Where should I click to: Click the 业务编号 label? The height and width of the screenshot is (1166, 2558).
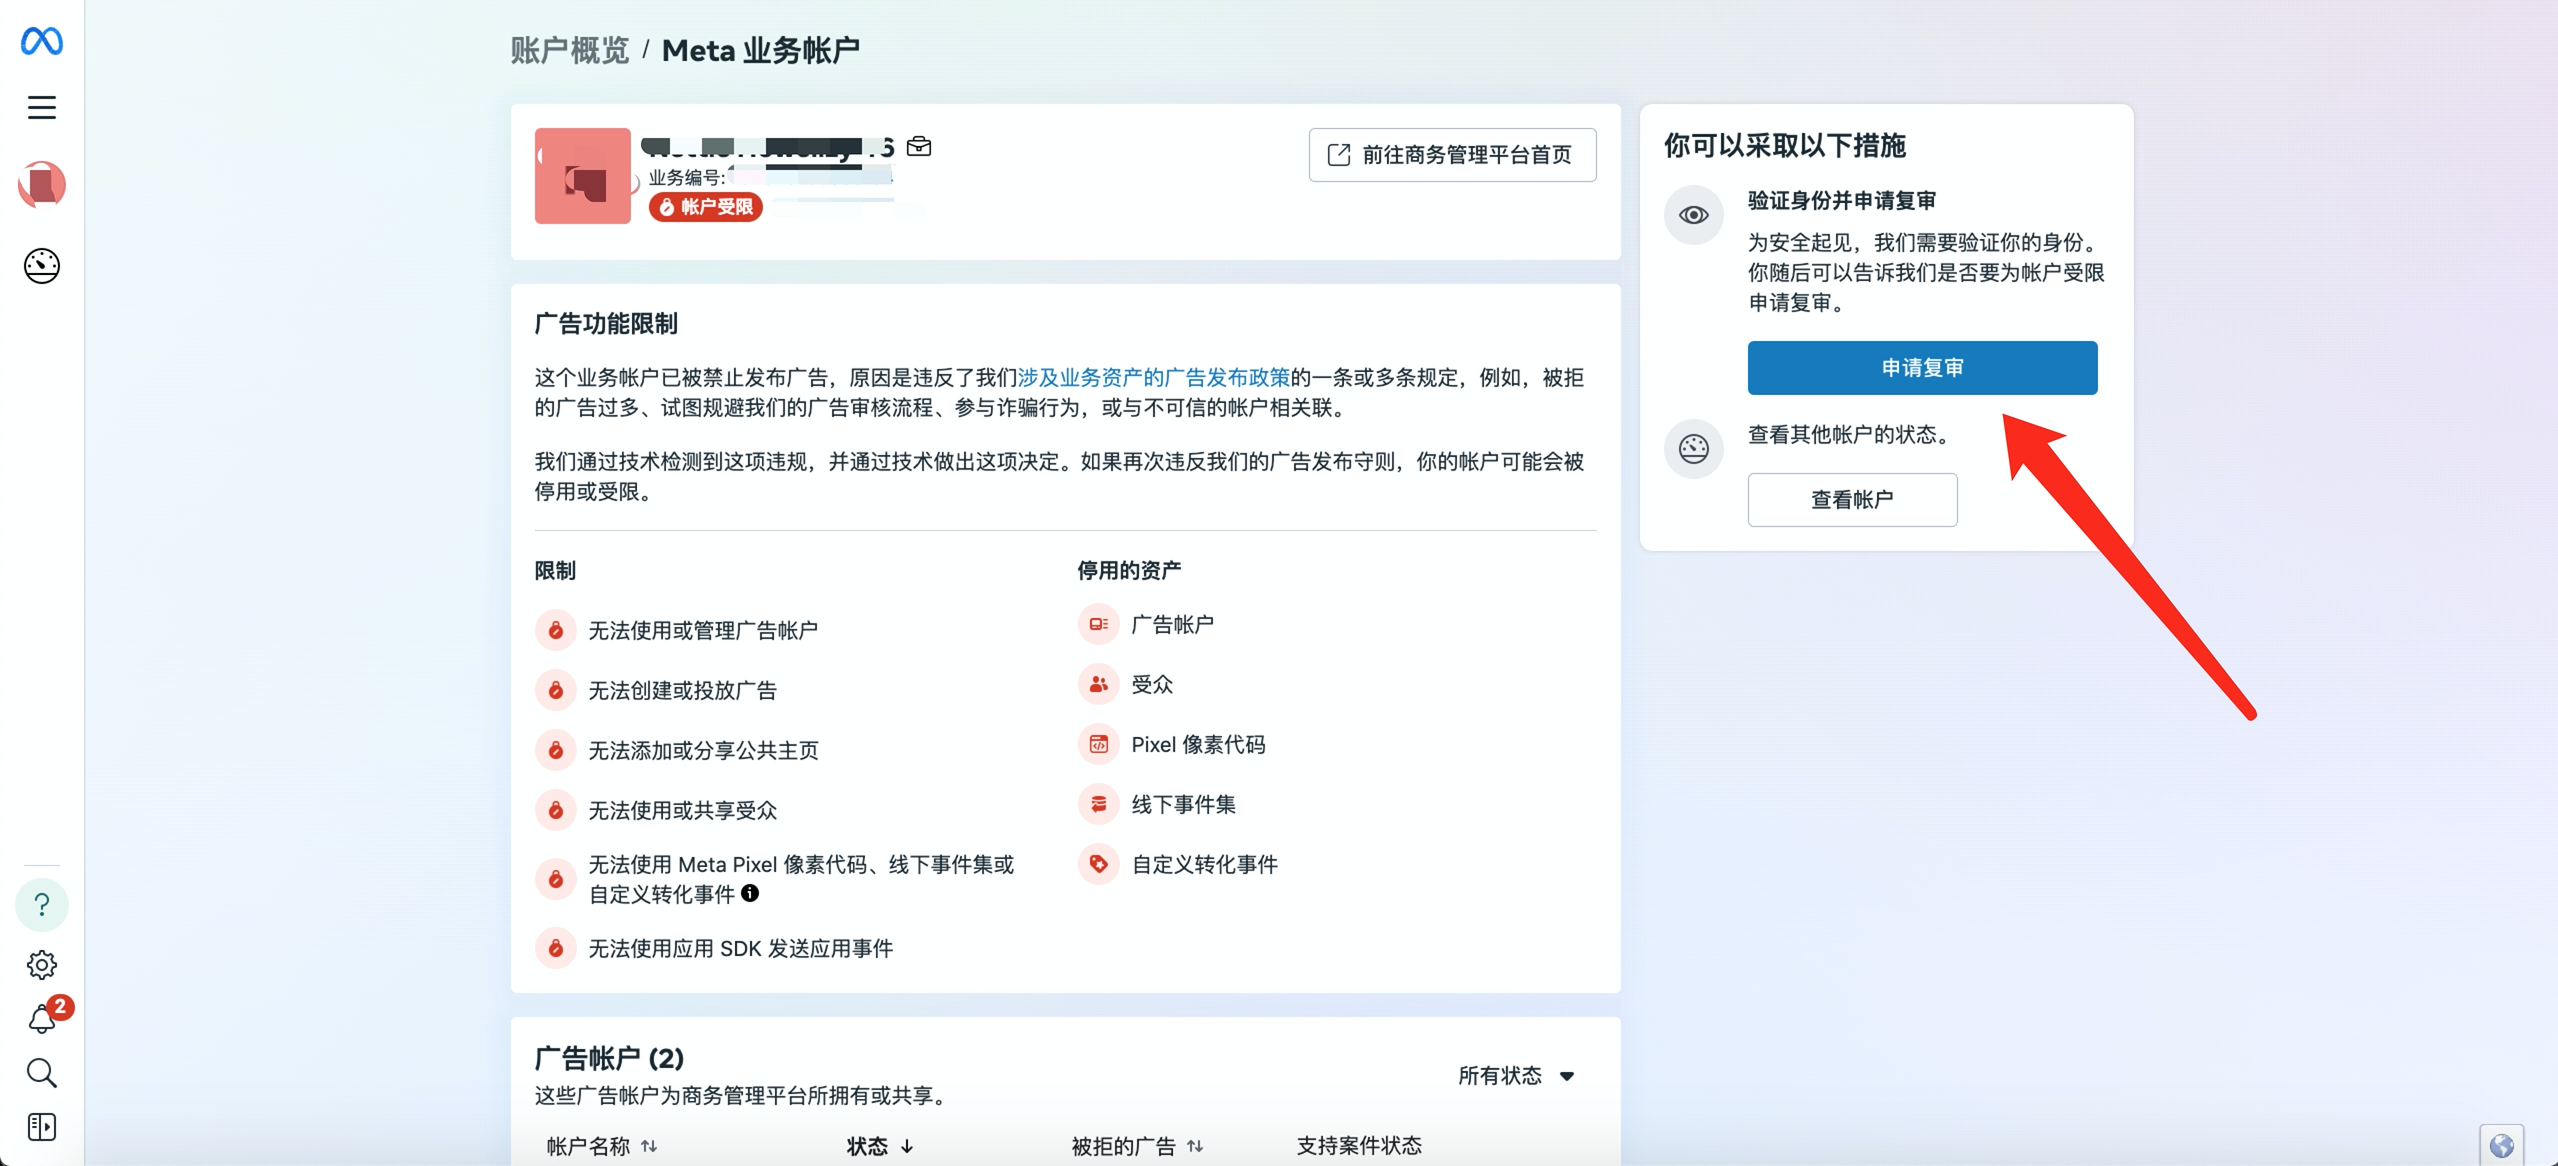point(686,178)
